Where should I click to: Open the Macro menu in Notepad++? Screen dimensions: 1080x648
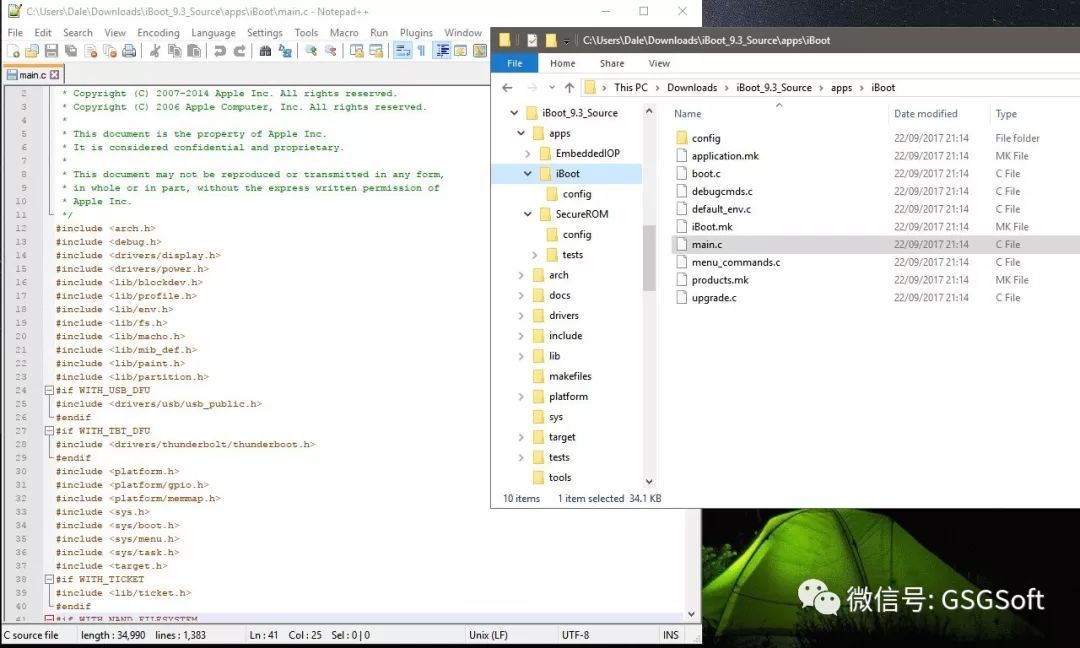click(x=344, y=32)
